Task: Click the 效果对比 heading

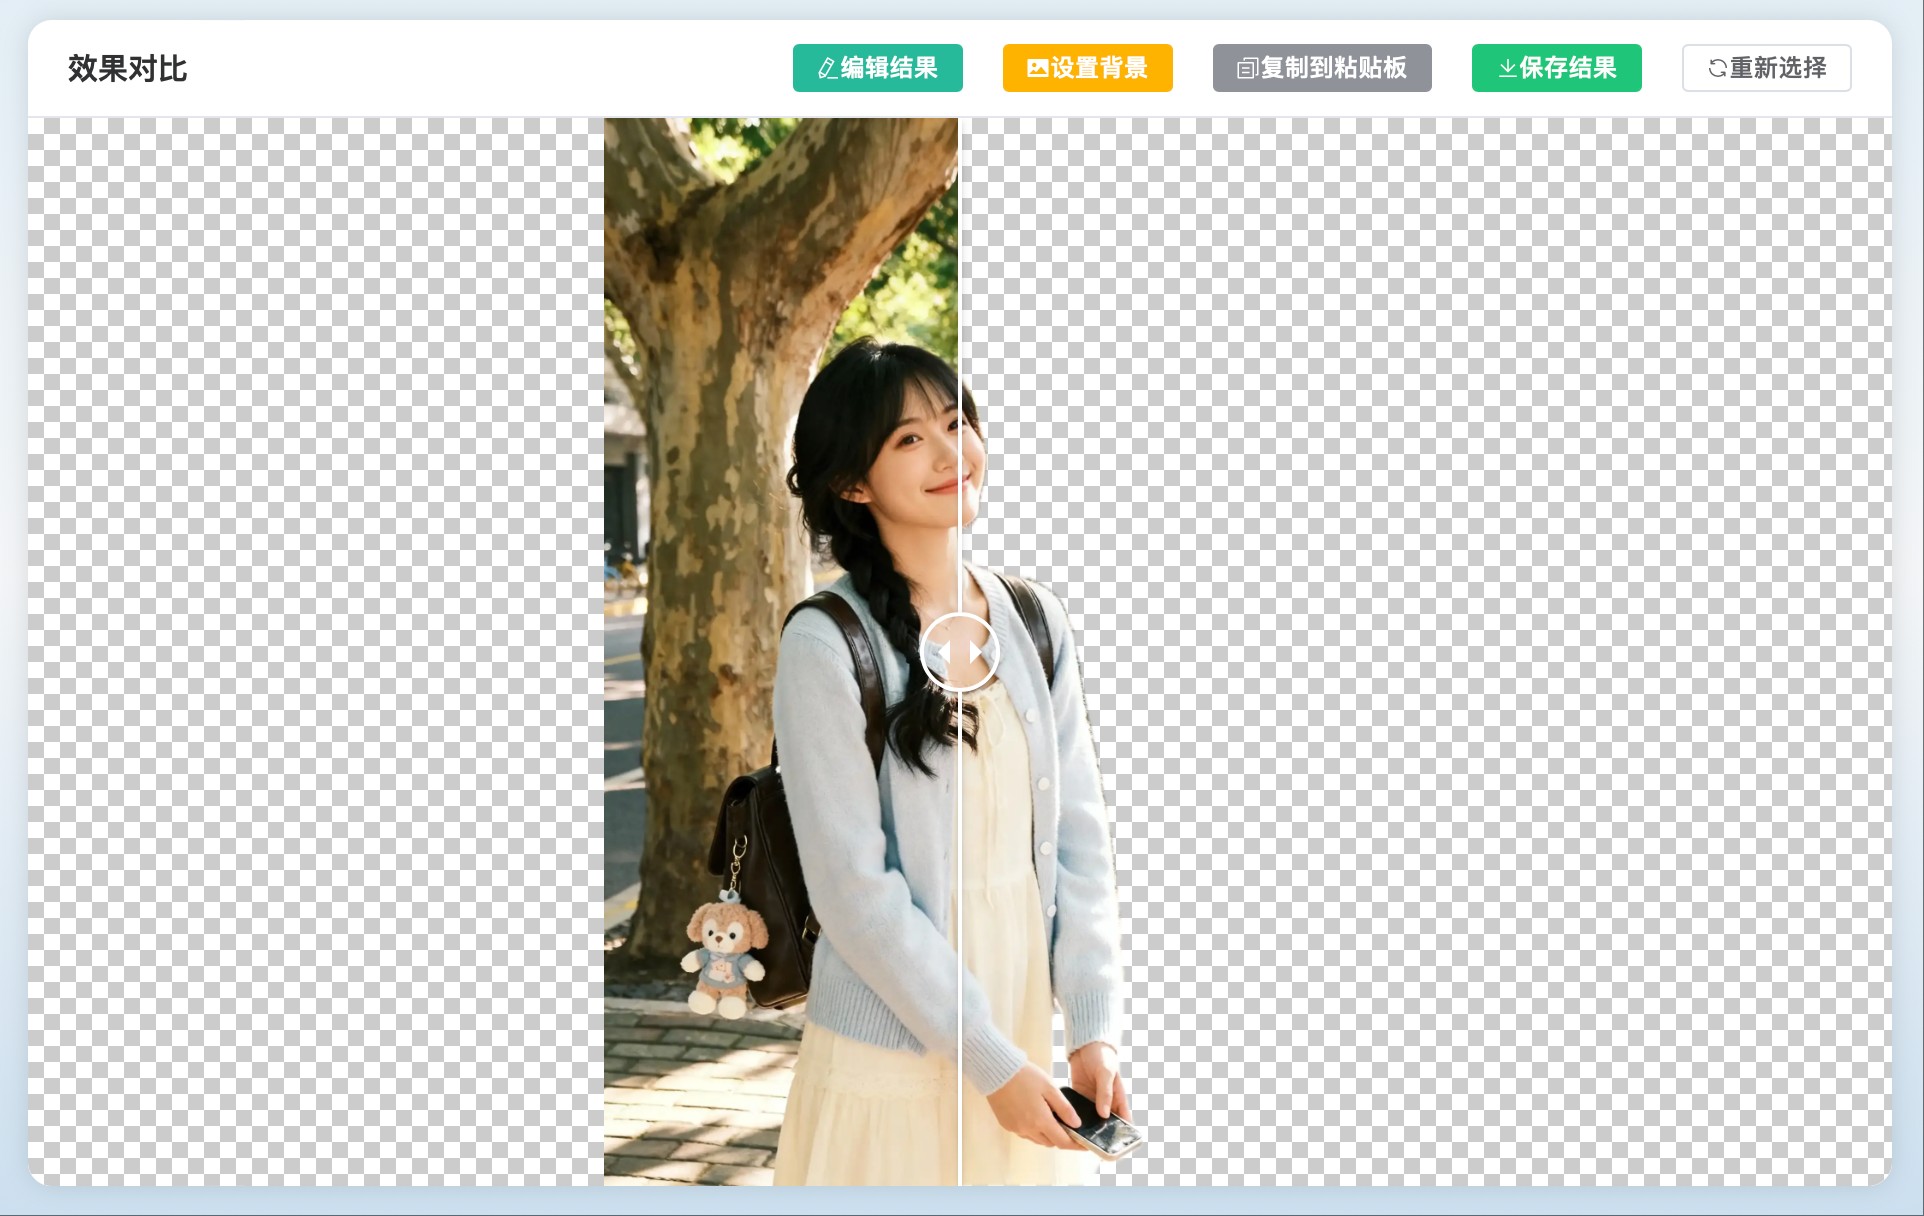Action: click(x=127, y=69)
